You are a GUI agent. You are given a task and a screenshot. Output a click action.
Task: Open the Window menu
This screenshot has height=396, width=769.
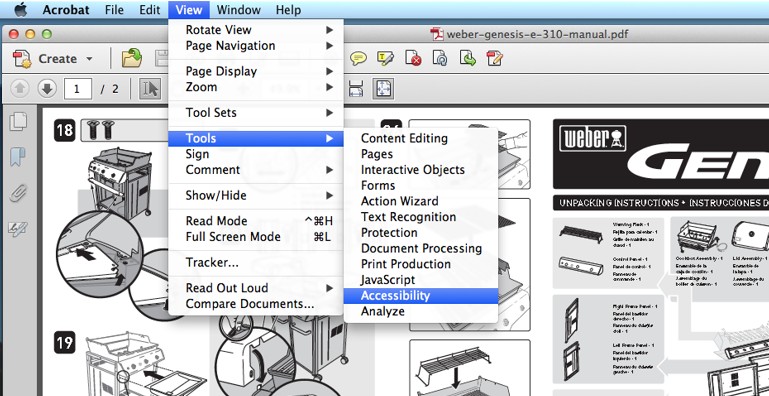point(238,10)
